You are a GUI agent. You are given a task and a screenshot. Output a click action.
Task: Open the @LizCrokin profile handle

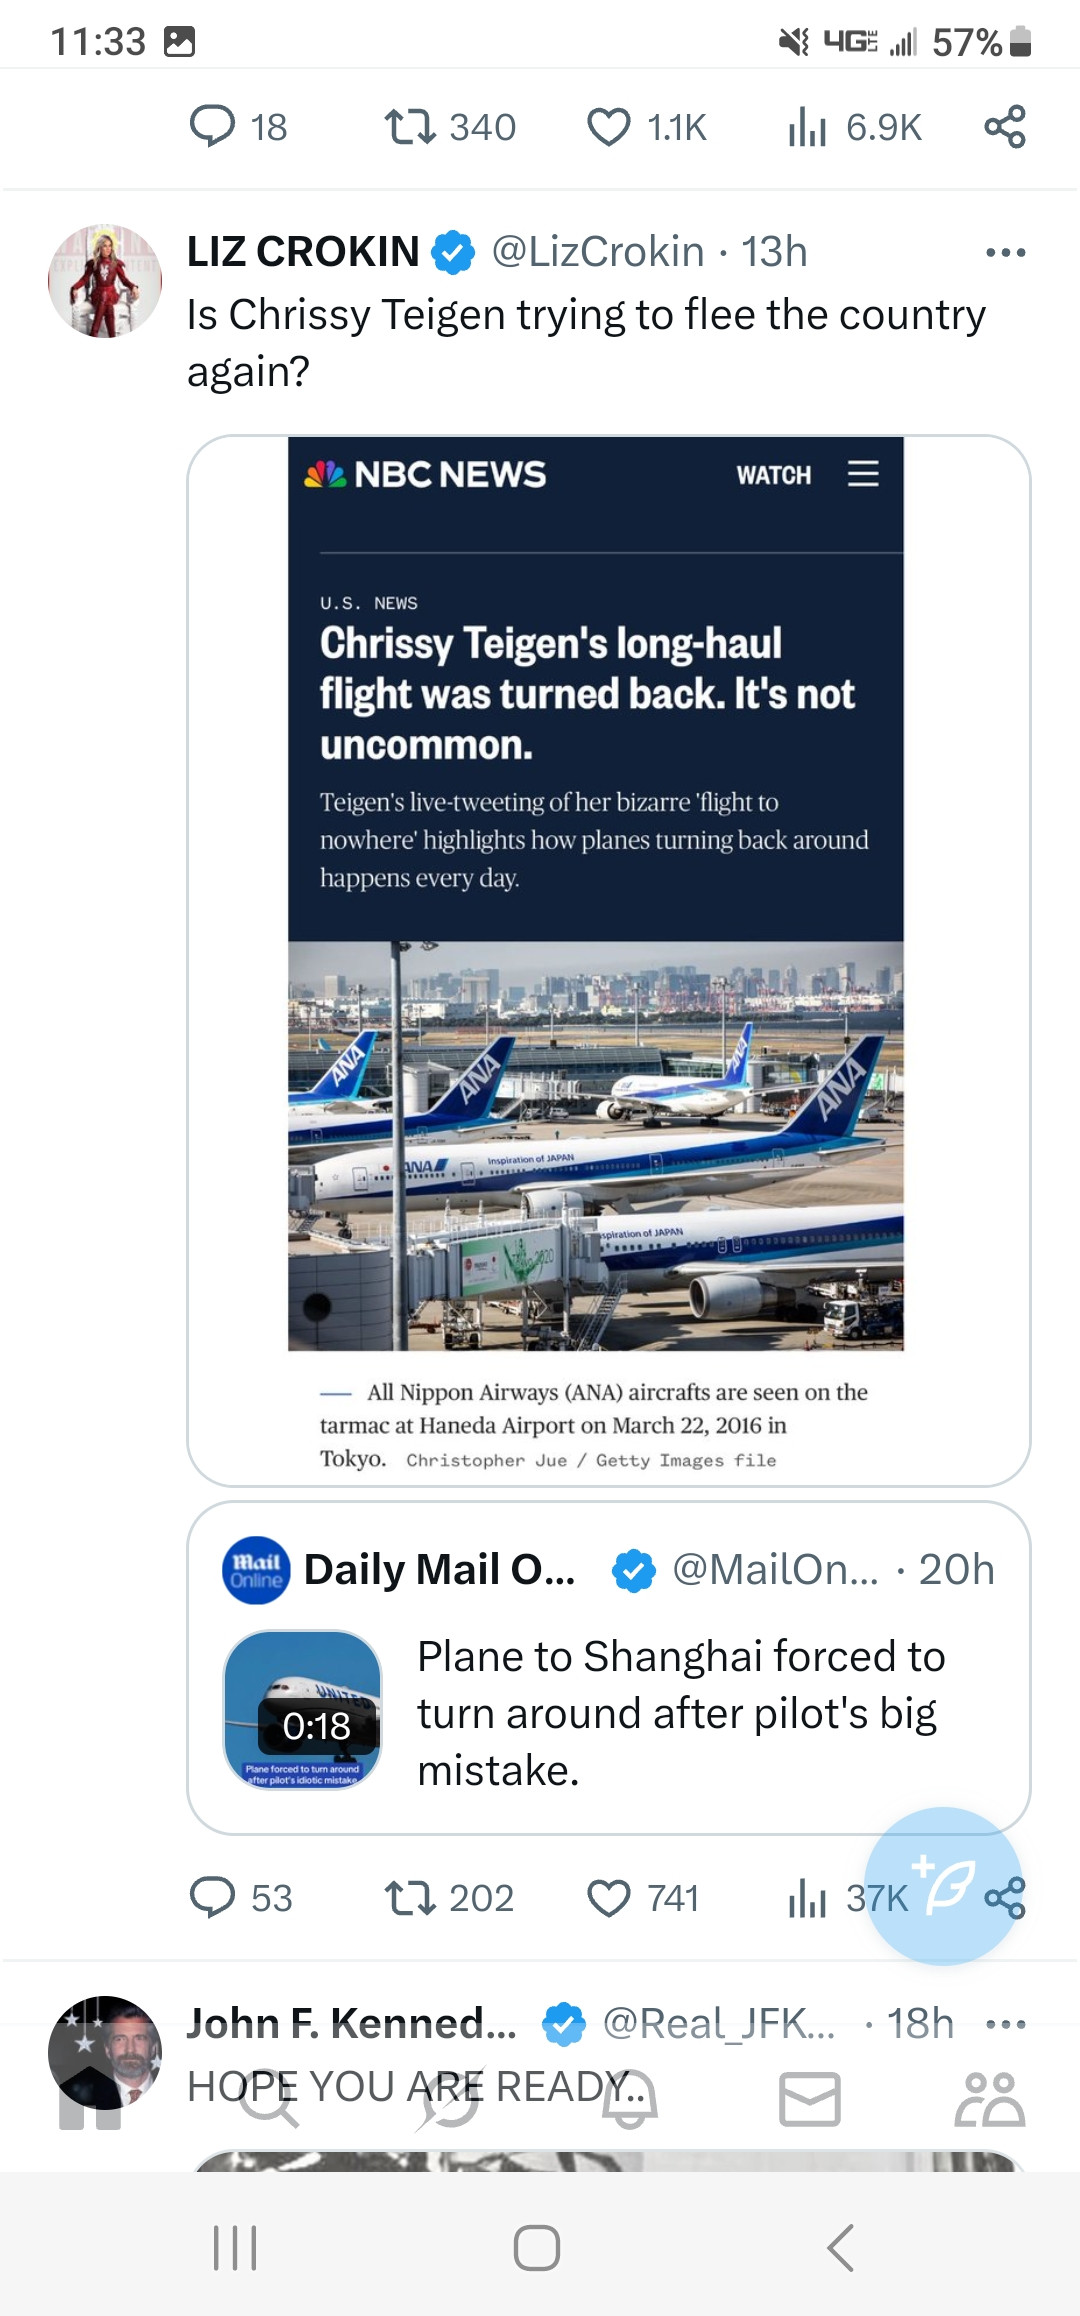(x=597, y=252)
